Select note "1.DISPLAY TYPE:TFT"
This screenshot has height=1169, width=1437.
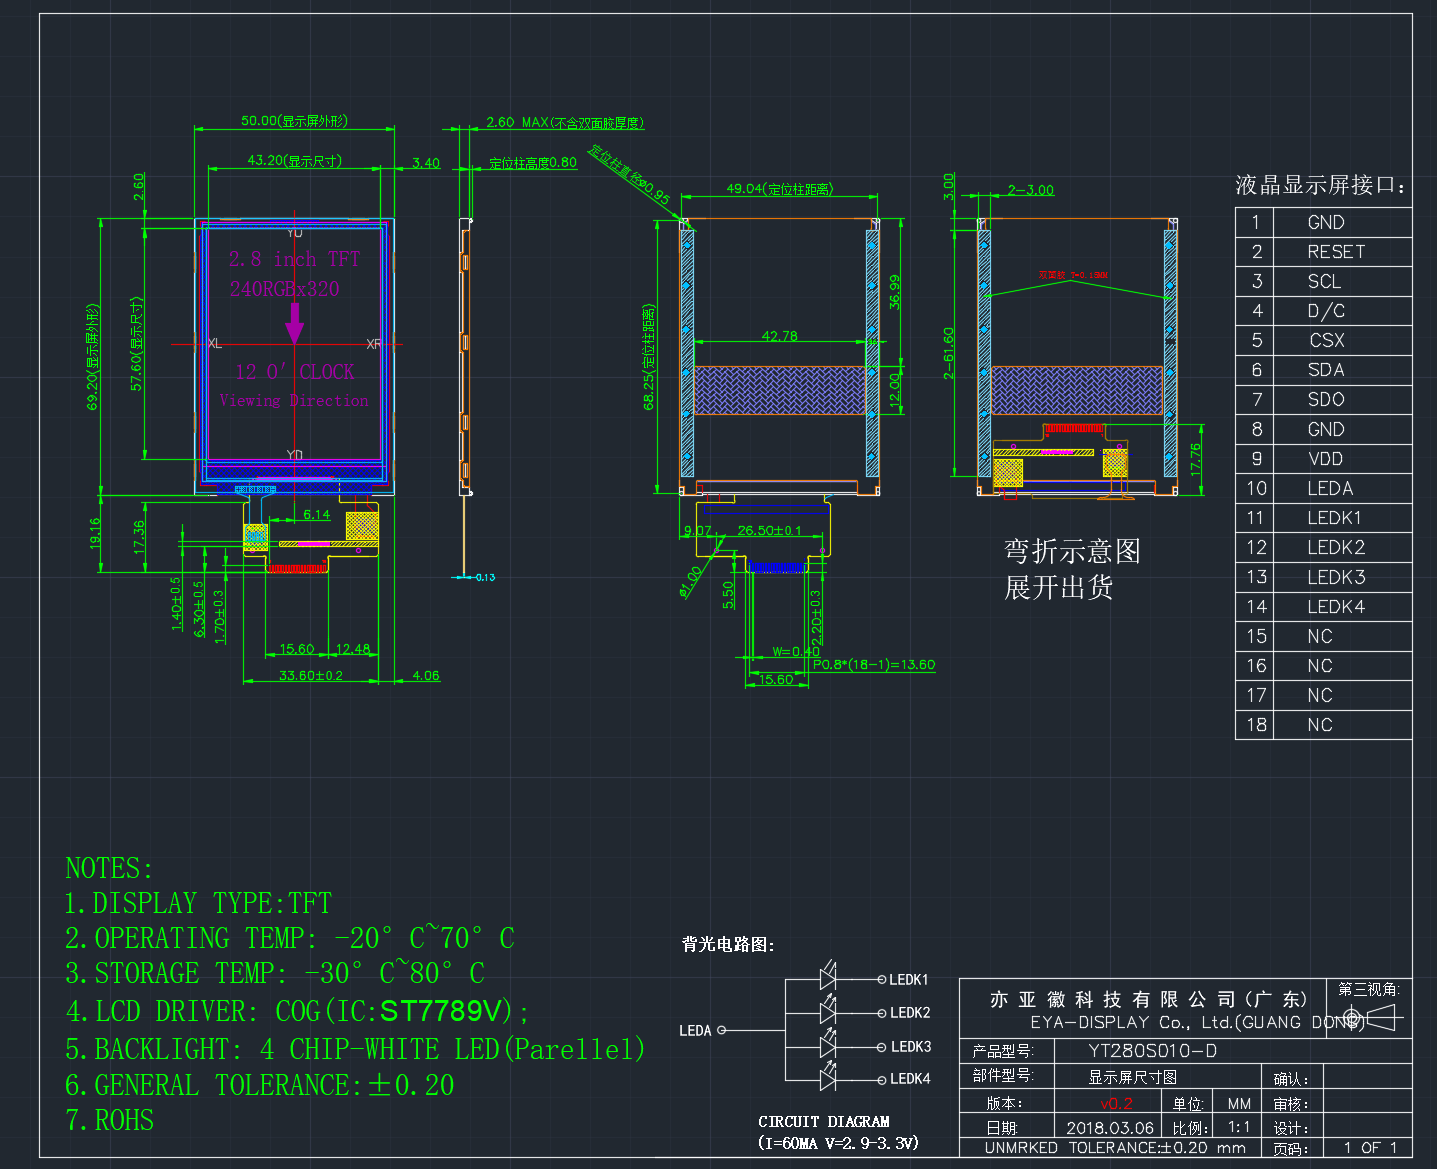(x=198, y=903)
